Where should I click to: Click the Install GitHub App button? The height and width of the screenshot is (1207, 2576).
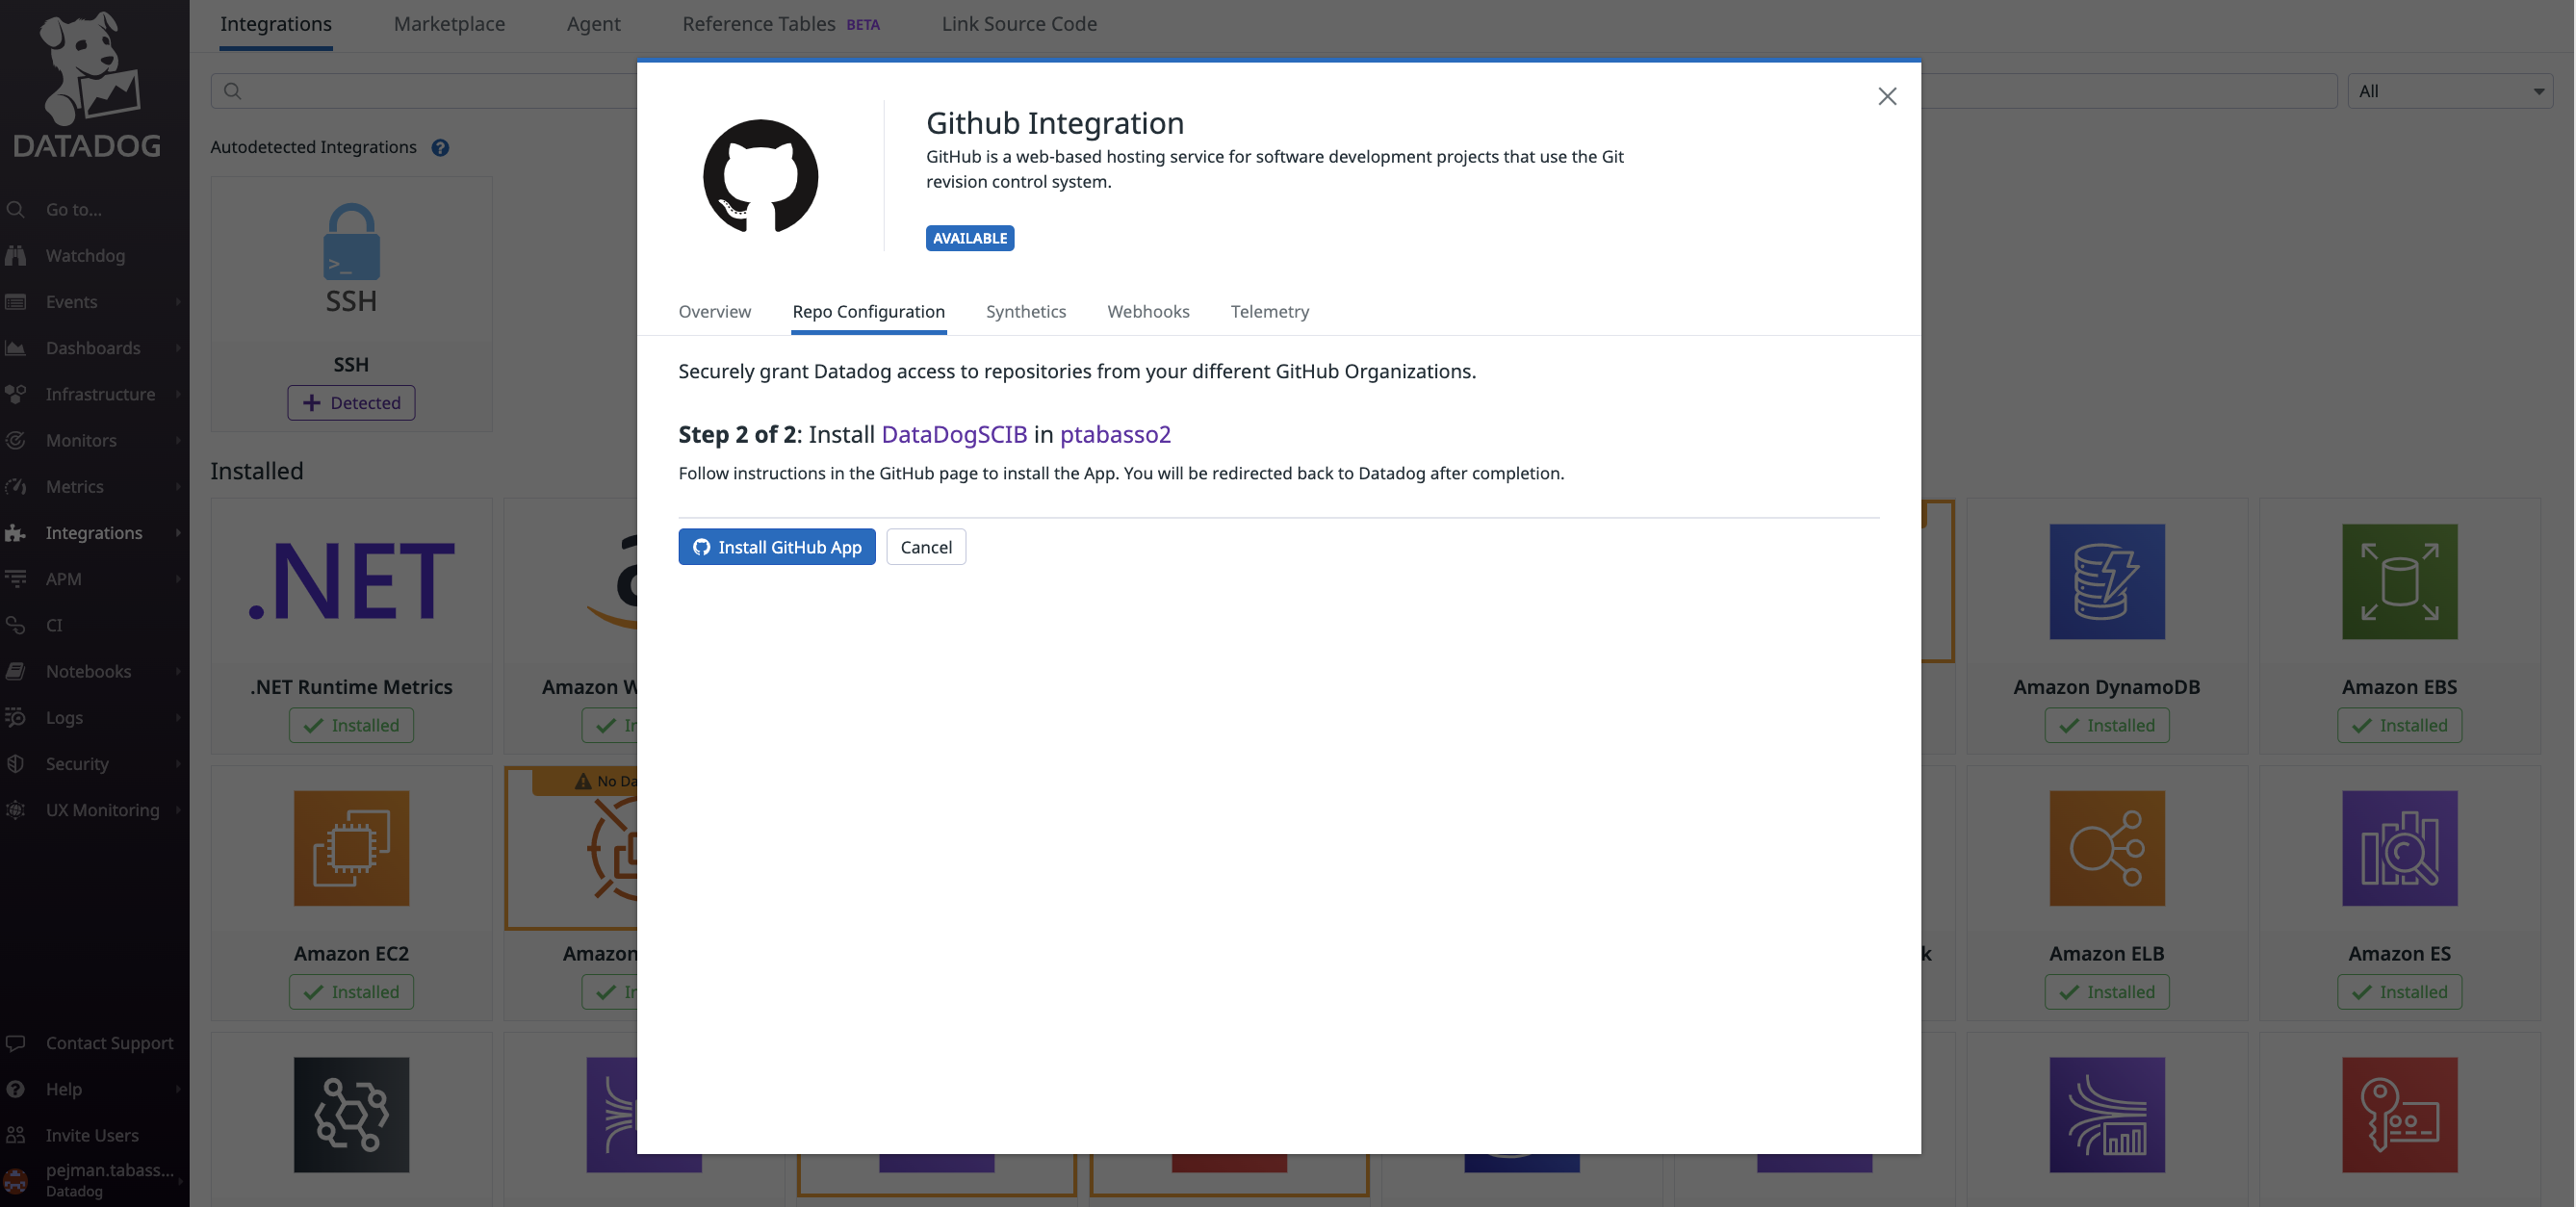point(776,547)
